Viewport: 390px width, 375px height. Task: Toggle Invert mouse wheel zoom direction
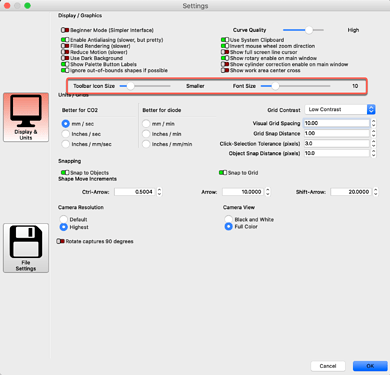pos(225,46)
